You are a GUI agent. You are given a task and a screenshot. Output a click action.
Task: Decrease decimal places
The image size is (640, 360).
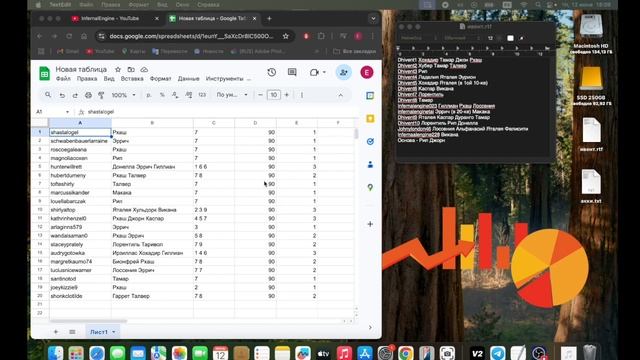point(175,95)
